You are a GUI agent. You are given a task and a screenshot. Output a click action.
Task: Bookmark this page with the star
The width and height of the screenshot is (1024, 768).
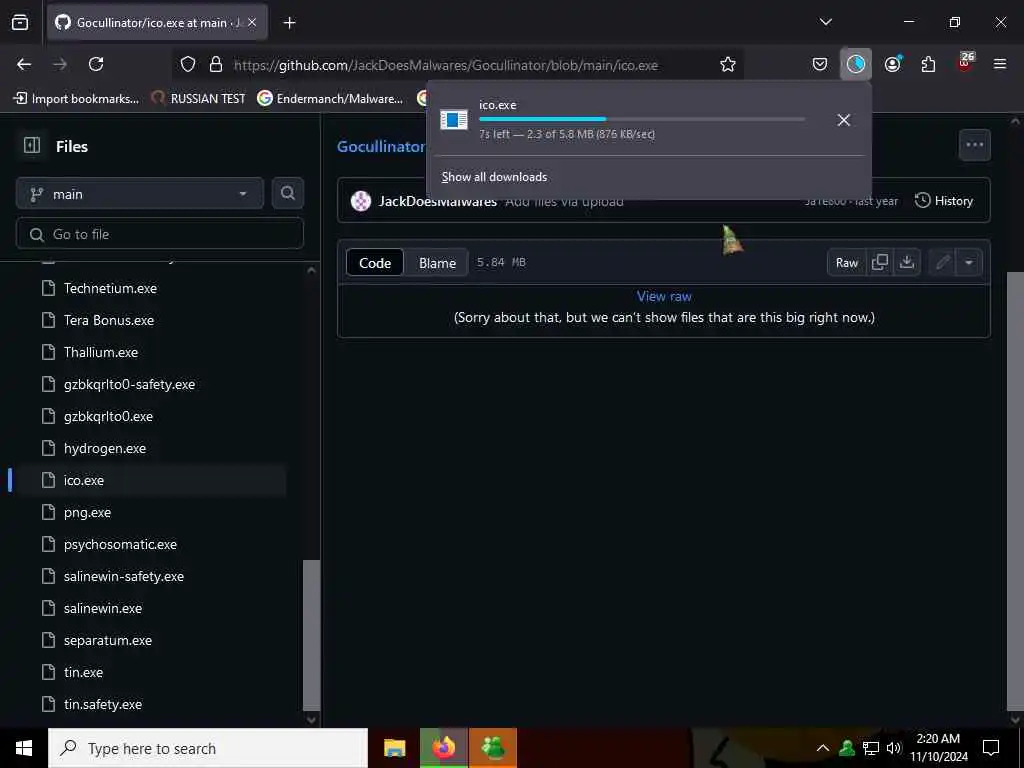click(728, 64)
